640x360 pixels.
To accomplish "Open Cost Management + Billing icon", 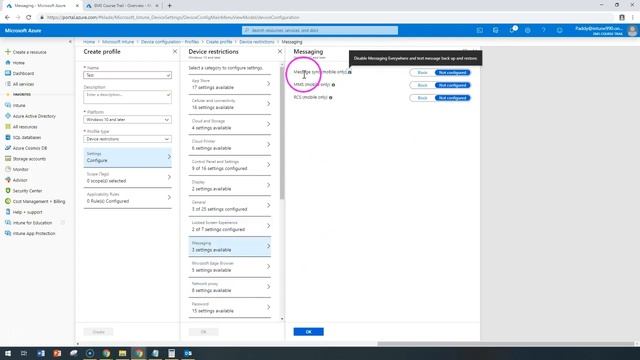I will pyautogui.click(x=7, y=201).
